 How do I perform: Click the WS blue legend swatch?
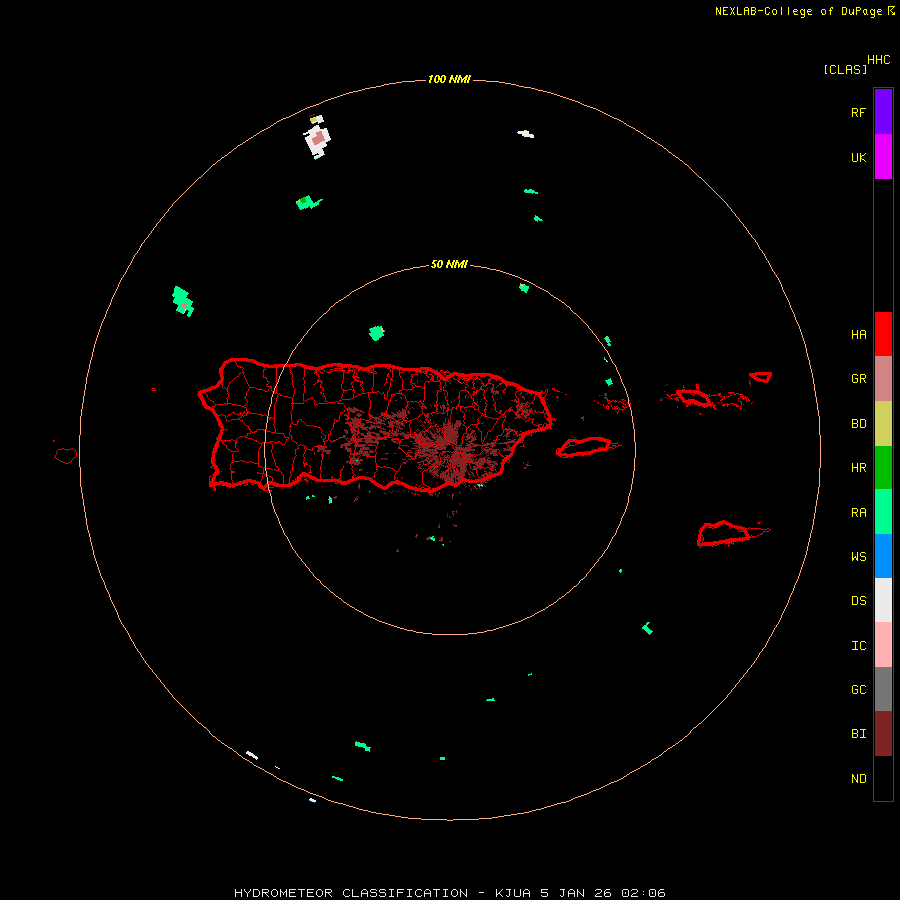click(x=883, y=556)
